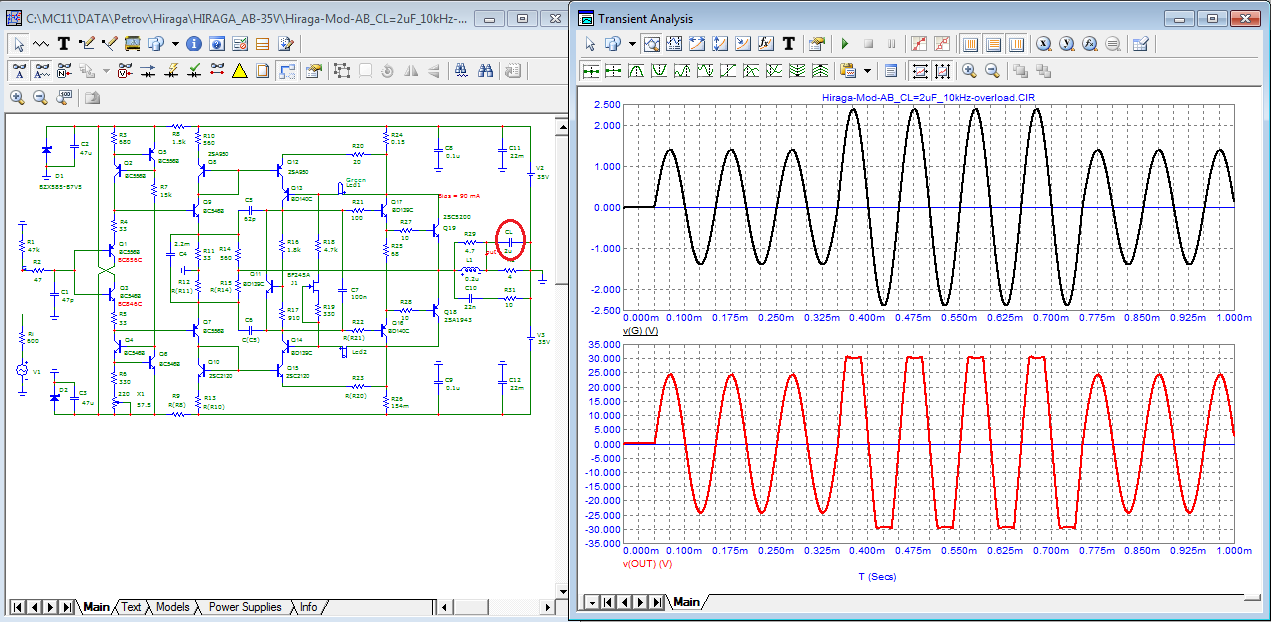Click the Run analysis green play button
This screenshot has width=1271, height=622.
[x=844, y=44]
